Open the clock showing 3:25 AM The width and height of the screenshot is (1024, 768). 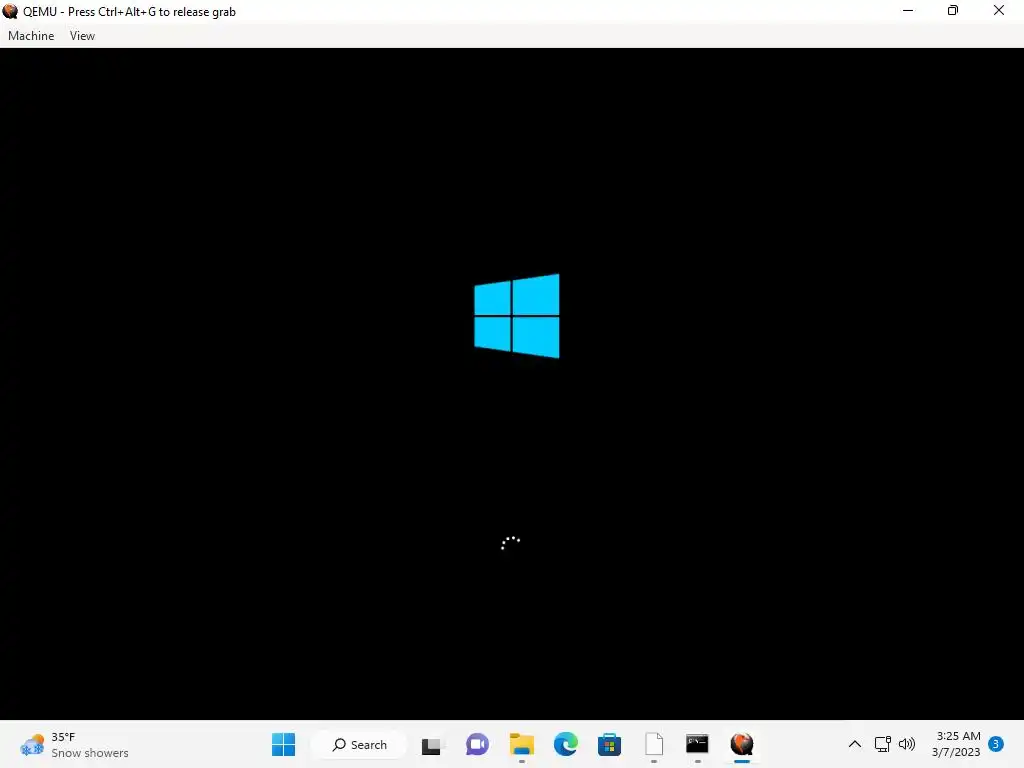point(956,744)
